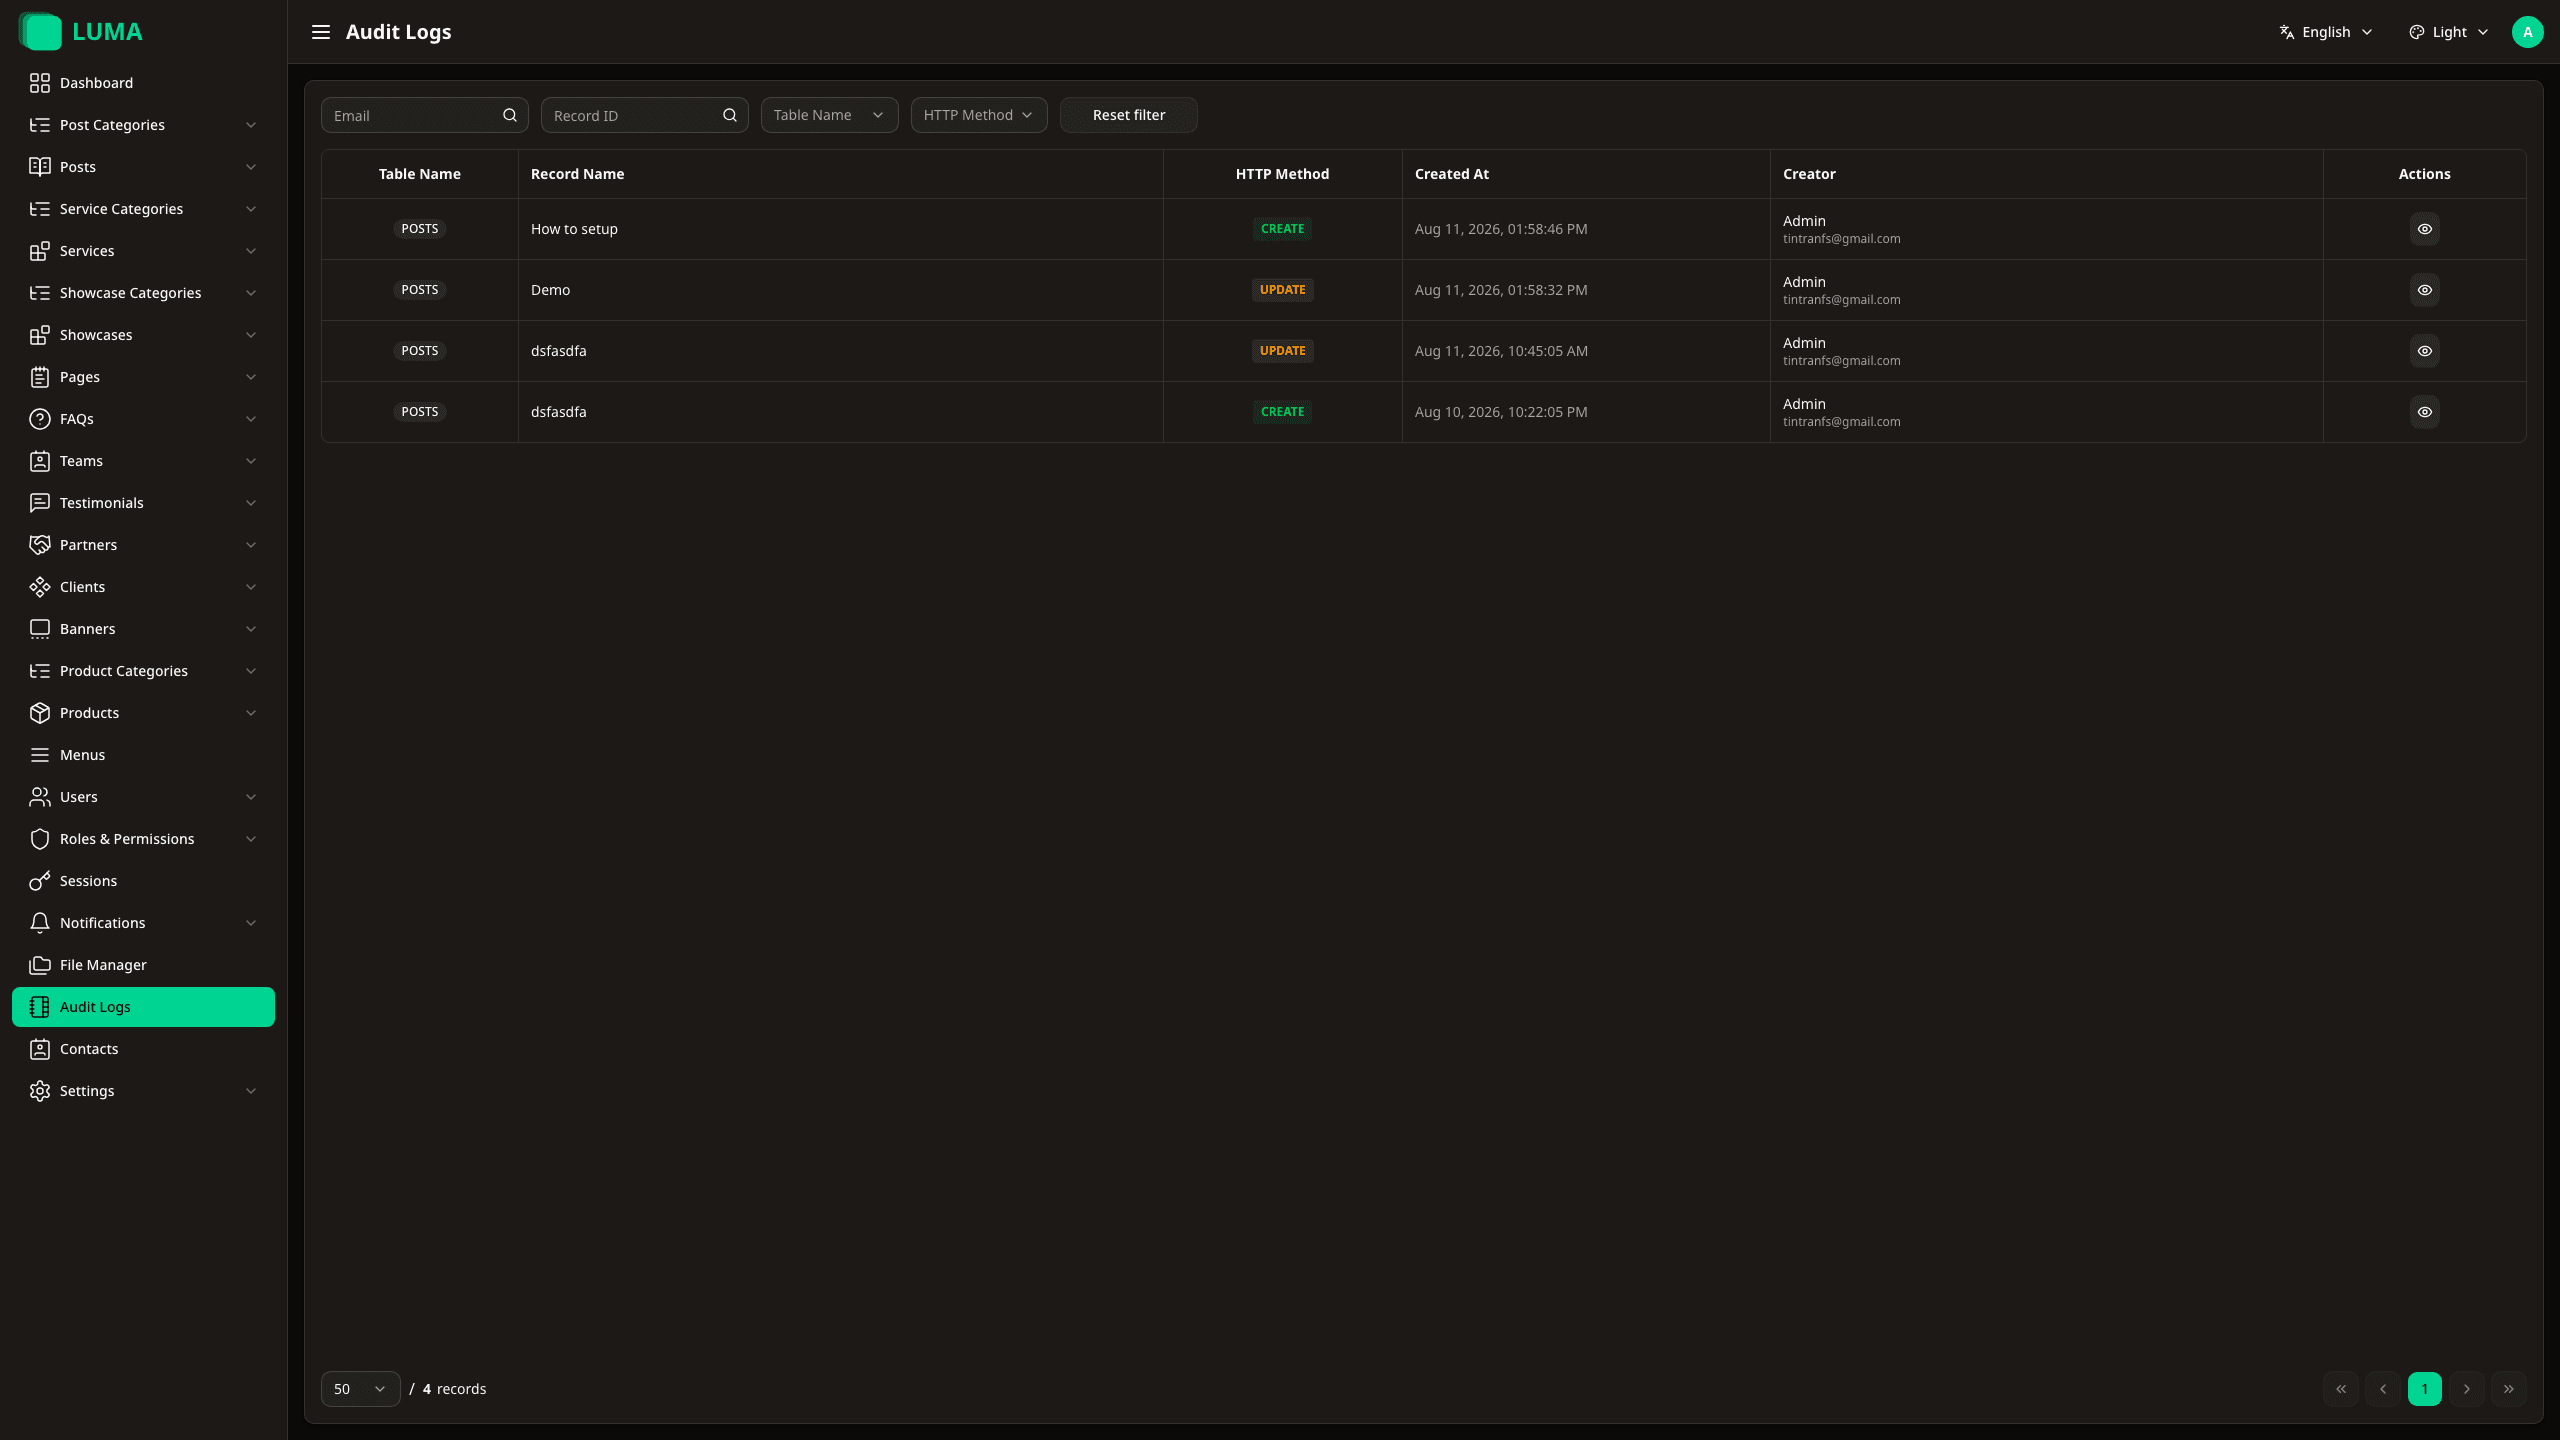View details of 'Demo' update log
This screenshot has width=2560, height=1440.
pos(2424,290)
